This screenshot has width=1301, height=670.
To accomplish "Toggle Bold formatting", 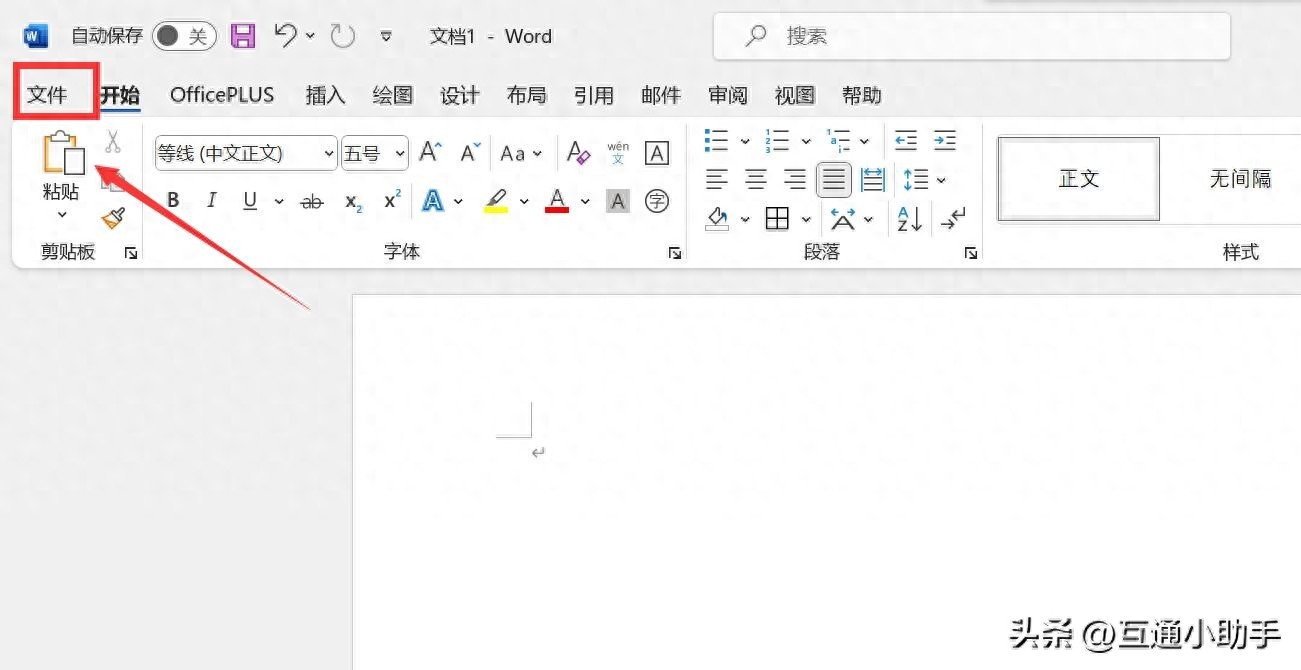I will [173, 201].
